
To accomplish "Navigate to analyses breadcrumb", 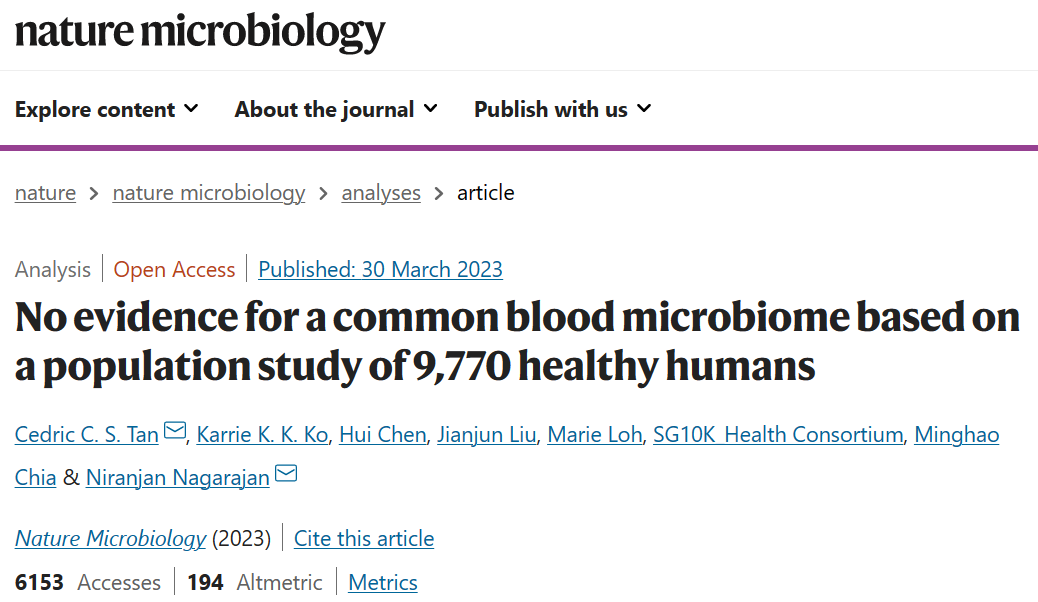I will pos(381,193).
